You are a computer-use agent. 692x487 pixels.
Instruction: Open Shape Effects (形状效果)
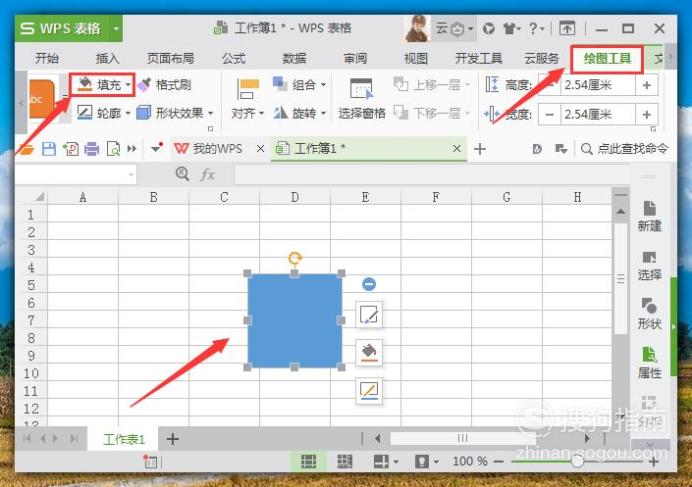(x=175, y=113)
